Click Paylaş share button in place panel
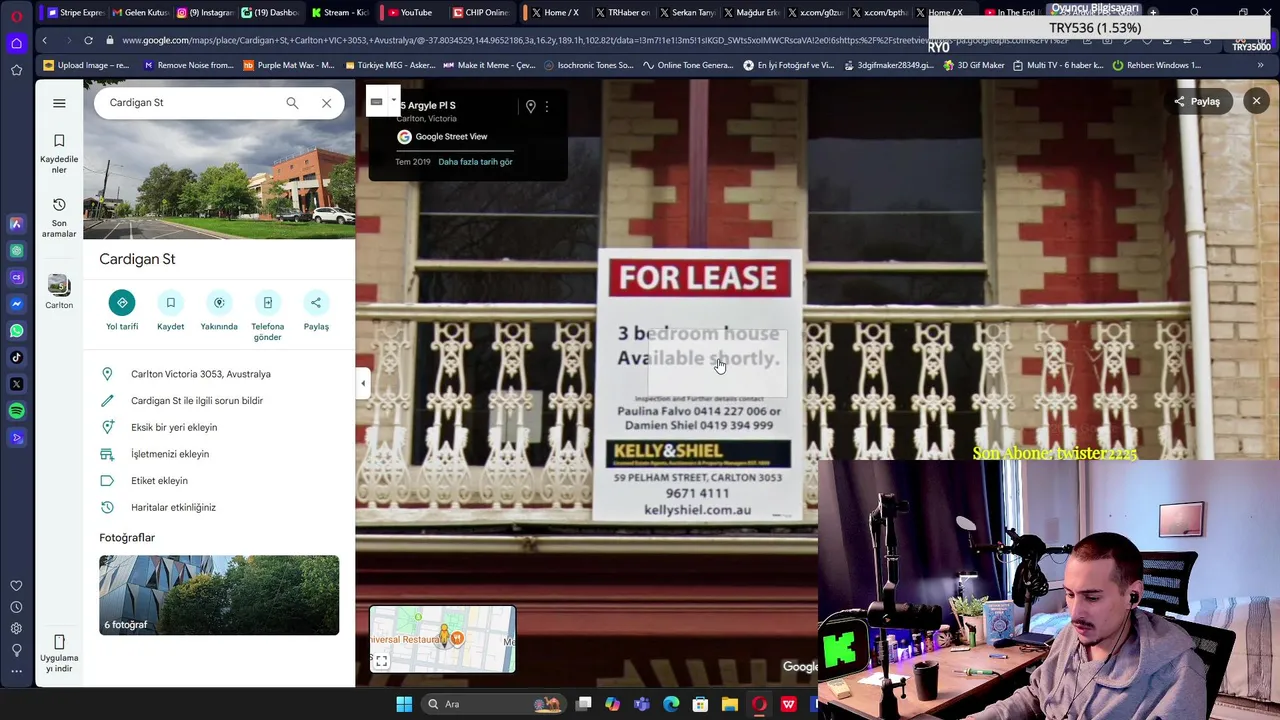 pos(316,311)
